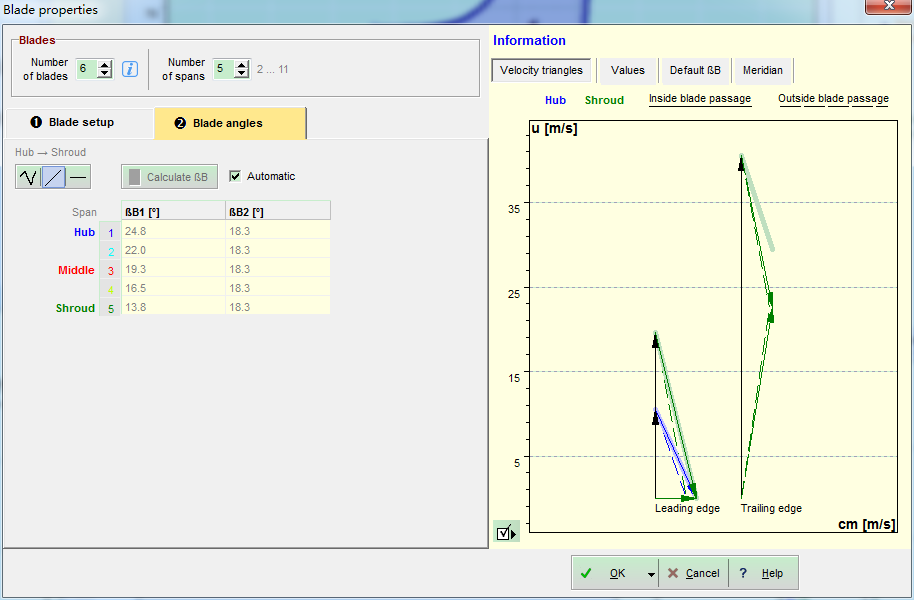Open Help for blade properties
This screenshot has height=600, width=914.
pyautogui.click(x=762, y=574)
